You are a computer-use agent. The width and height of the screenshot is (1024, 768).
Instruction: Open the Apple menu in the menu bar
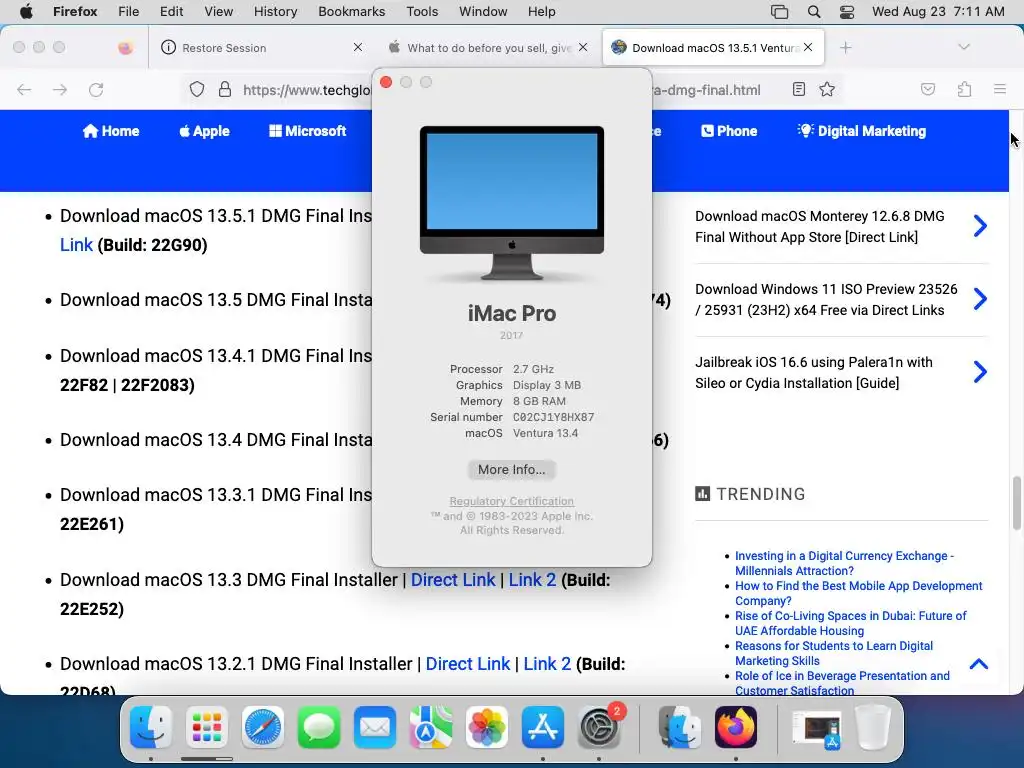[26, 11]
